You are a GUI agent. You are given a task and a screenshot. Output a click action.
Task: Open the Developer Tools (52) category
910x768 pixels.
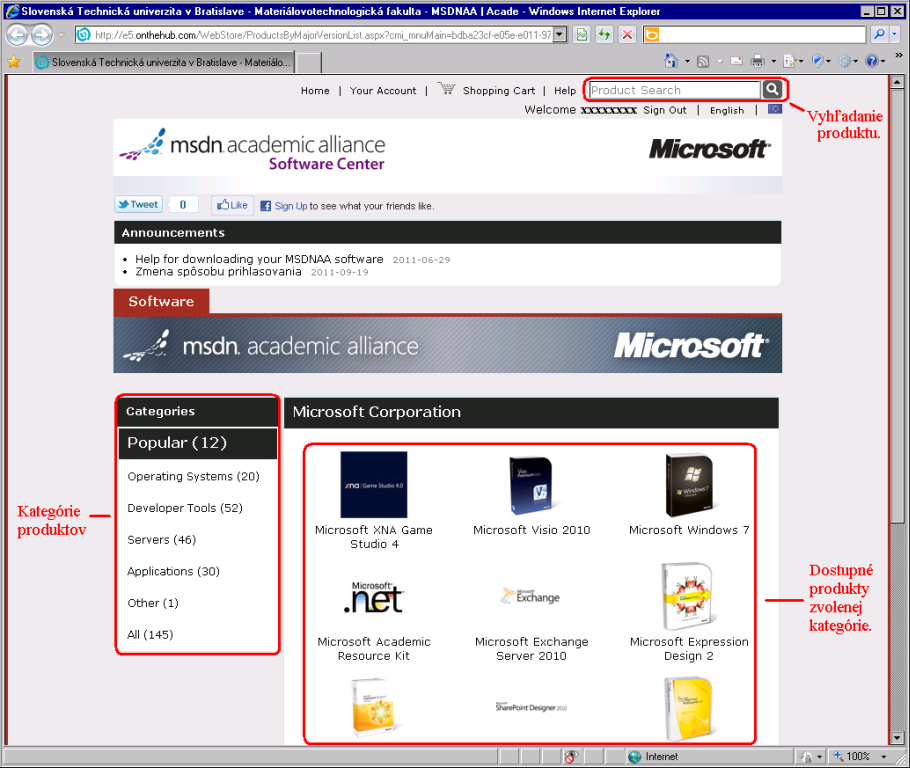coord(185,508)
